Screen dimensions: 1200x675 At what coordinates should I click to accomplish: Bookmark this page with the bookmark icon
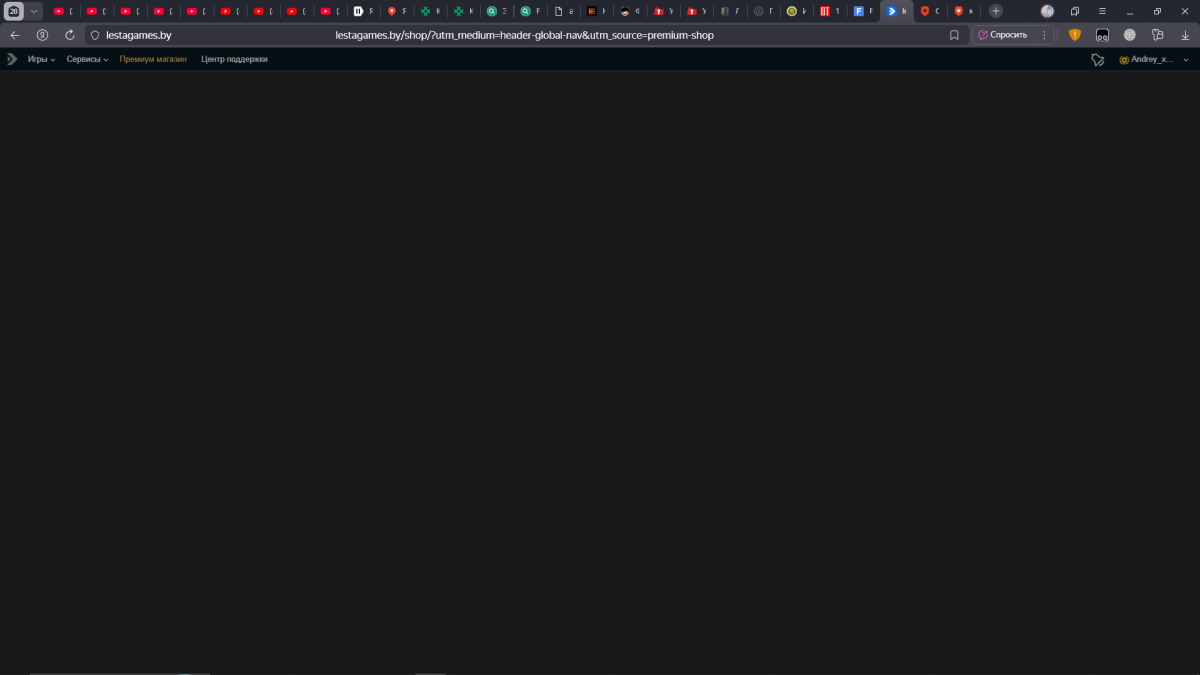tap(954, 35)
